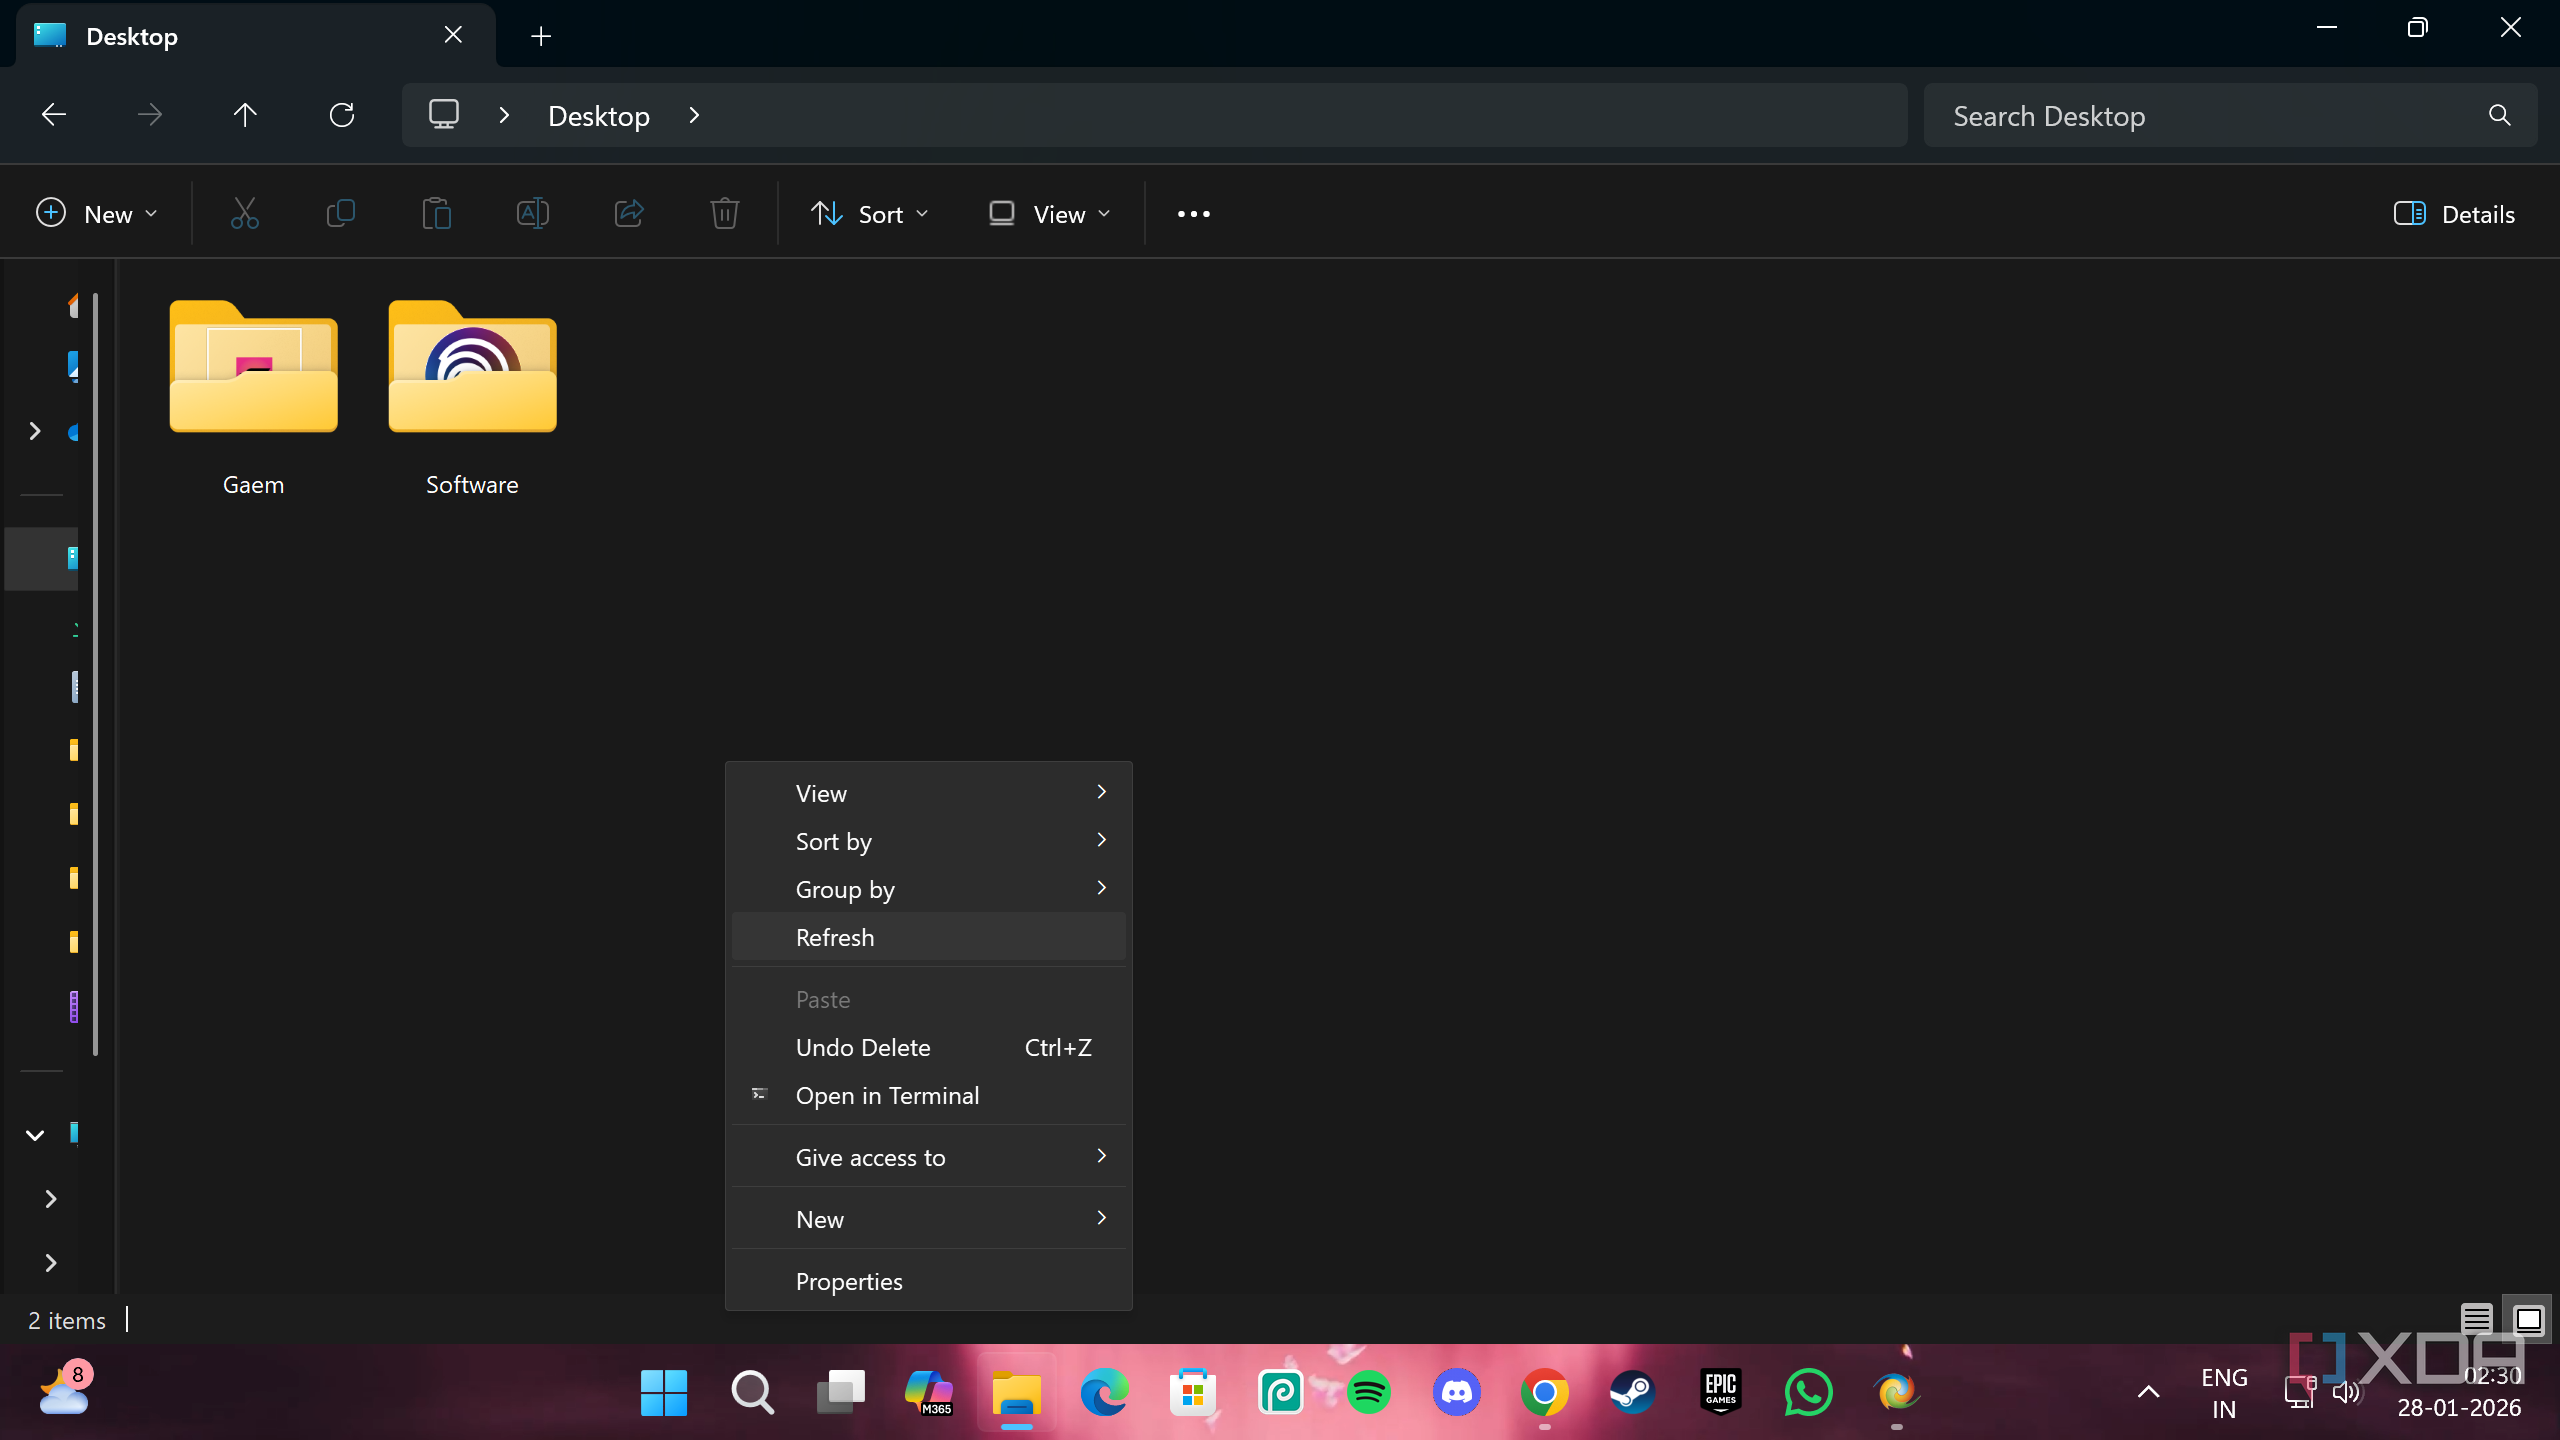This screenshot has width=2560, height=1440.
Task: Select the Software folder
Action: point(472,398)
